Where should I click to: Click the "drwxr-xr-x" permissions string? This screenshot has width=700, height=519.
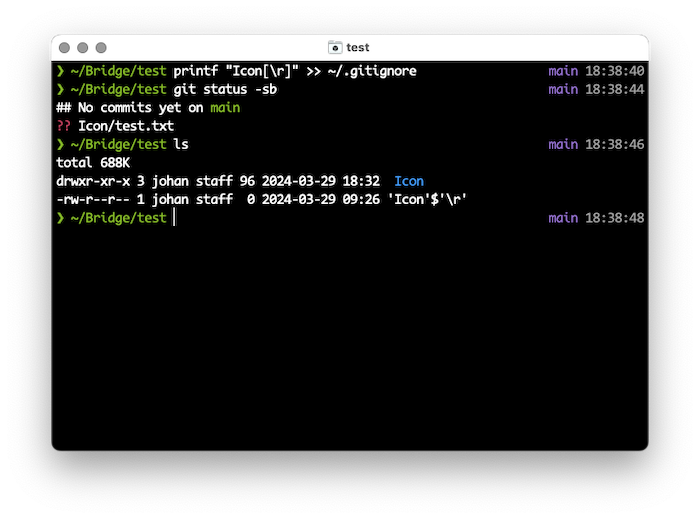click(93, 181)
